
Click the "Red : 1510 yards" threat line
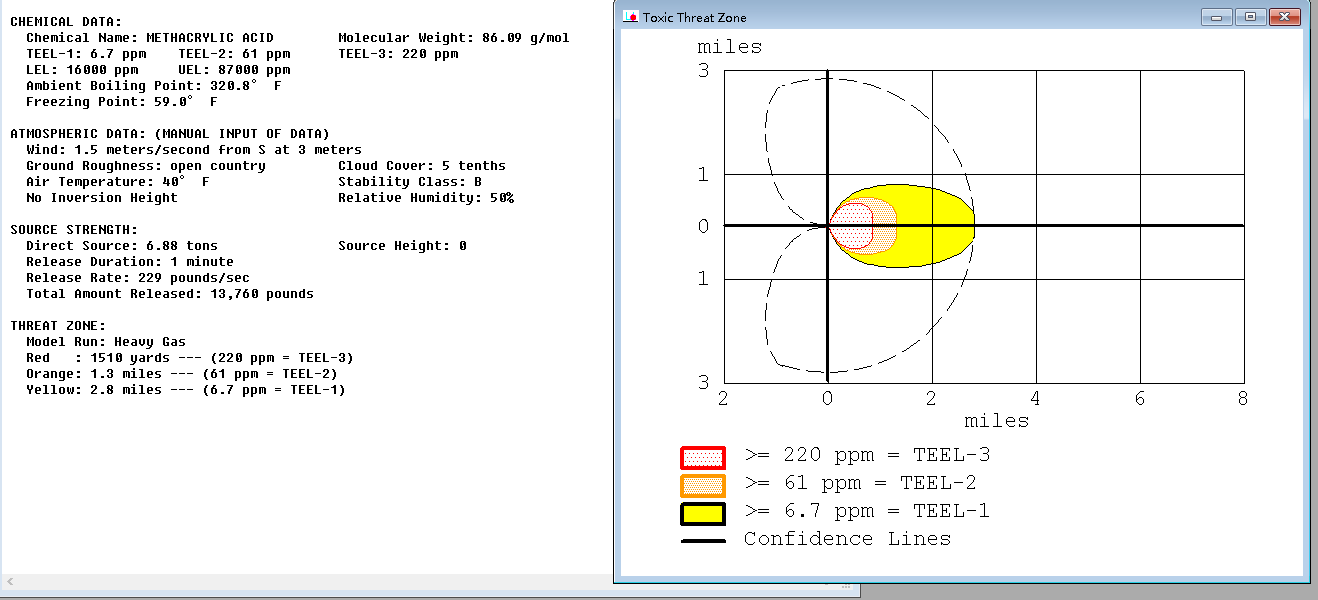(x=190, y=358)
